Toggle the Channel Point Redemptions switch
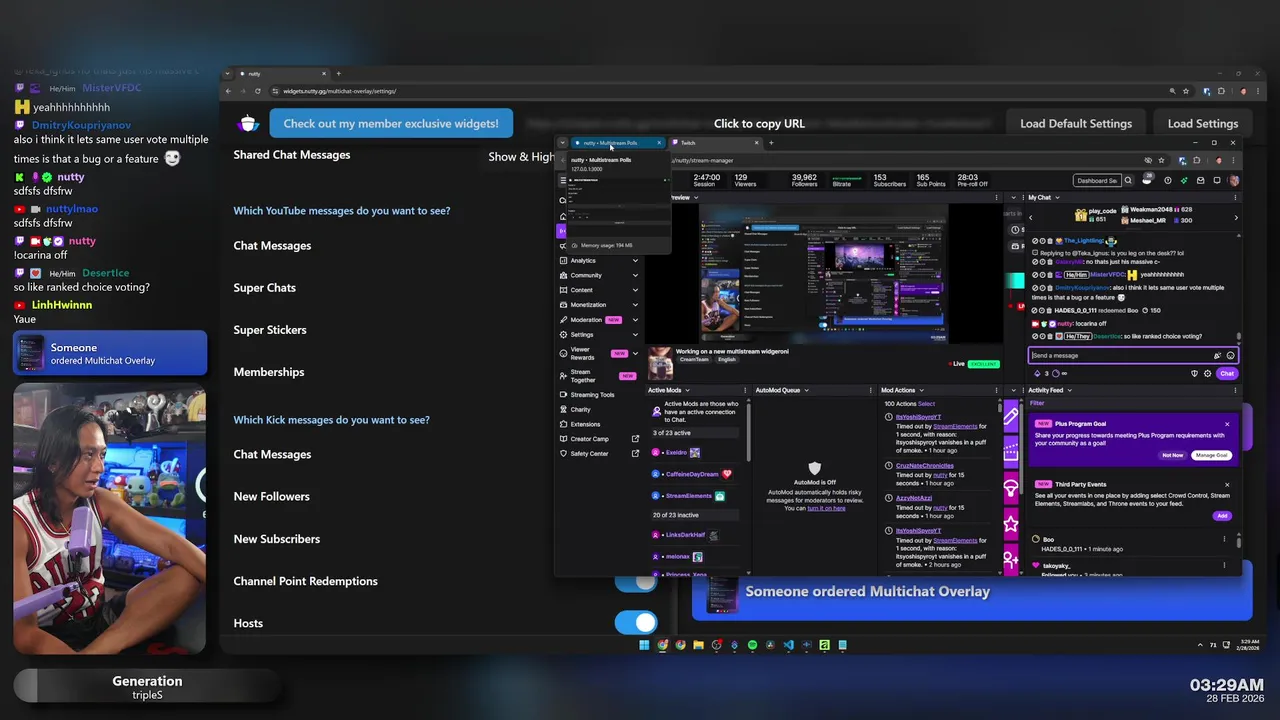Viewport: 1280px width, 720px height. coord(635,581)
